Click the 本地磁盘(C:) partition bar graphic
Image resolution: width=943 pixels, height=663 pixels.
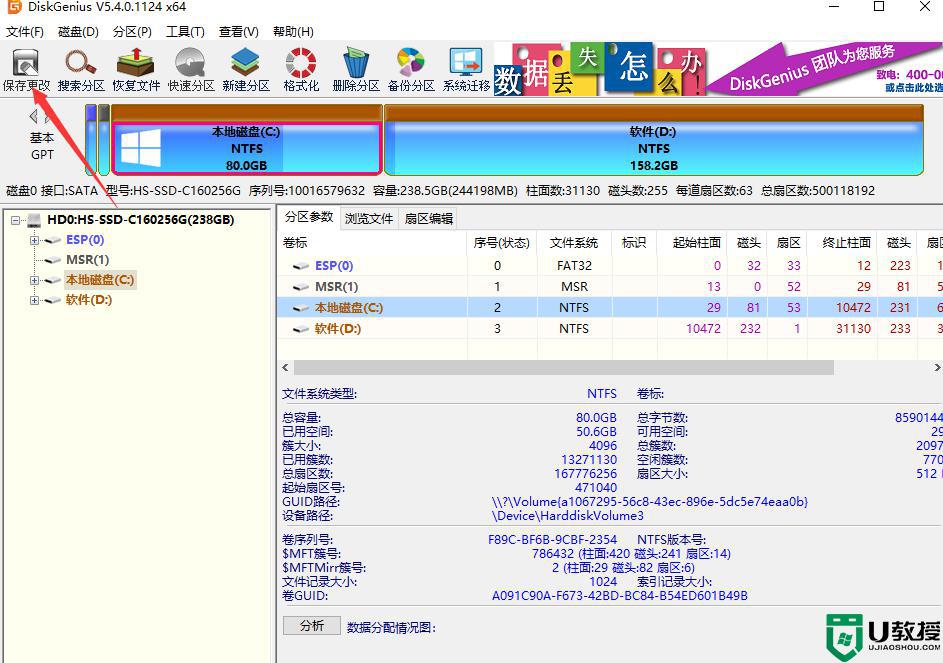coord(245,145)
